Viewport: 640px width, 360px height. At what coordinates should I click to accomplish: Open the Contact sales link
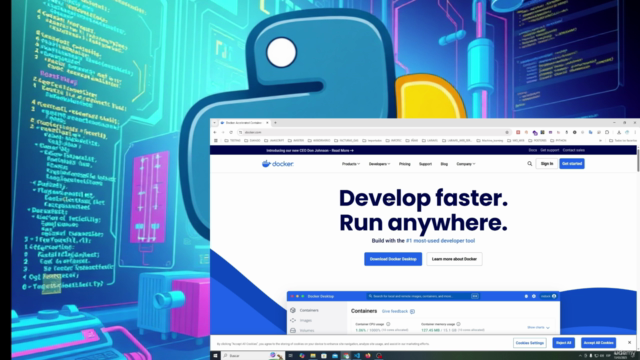point(573,150)
